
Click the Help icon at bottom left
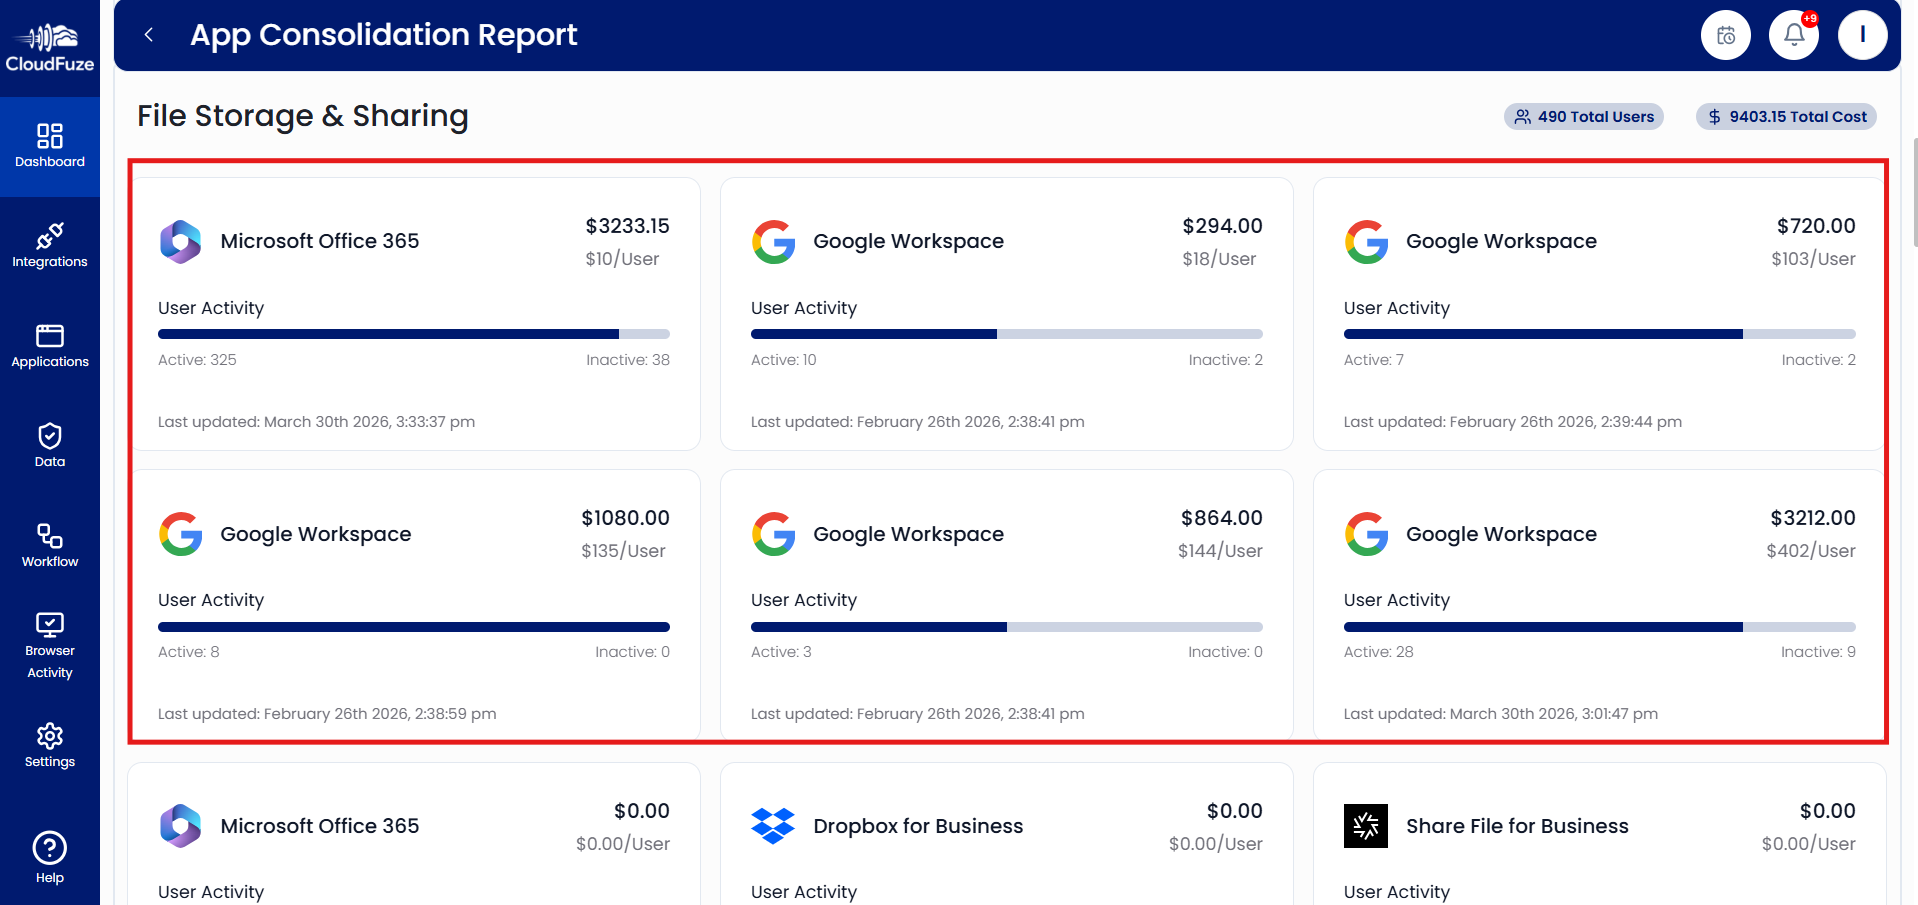coord(50,857)
